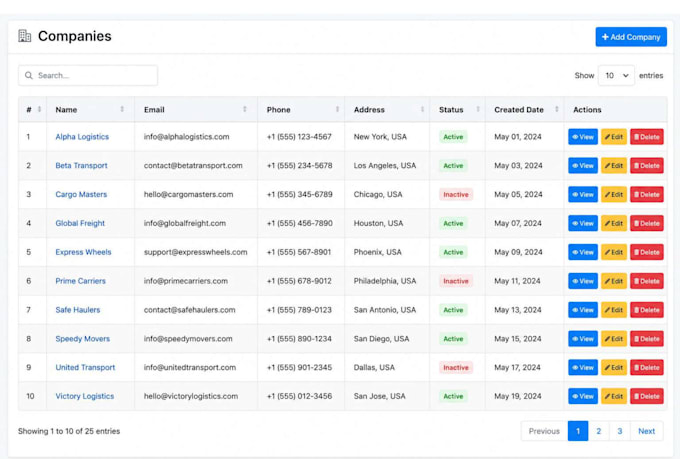Edit Safe Haulers entry
This screenshot has height=459, width=680.
(614, 310)
